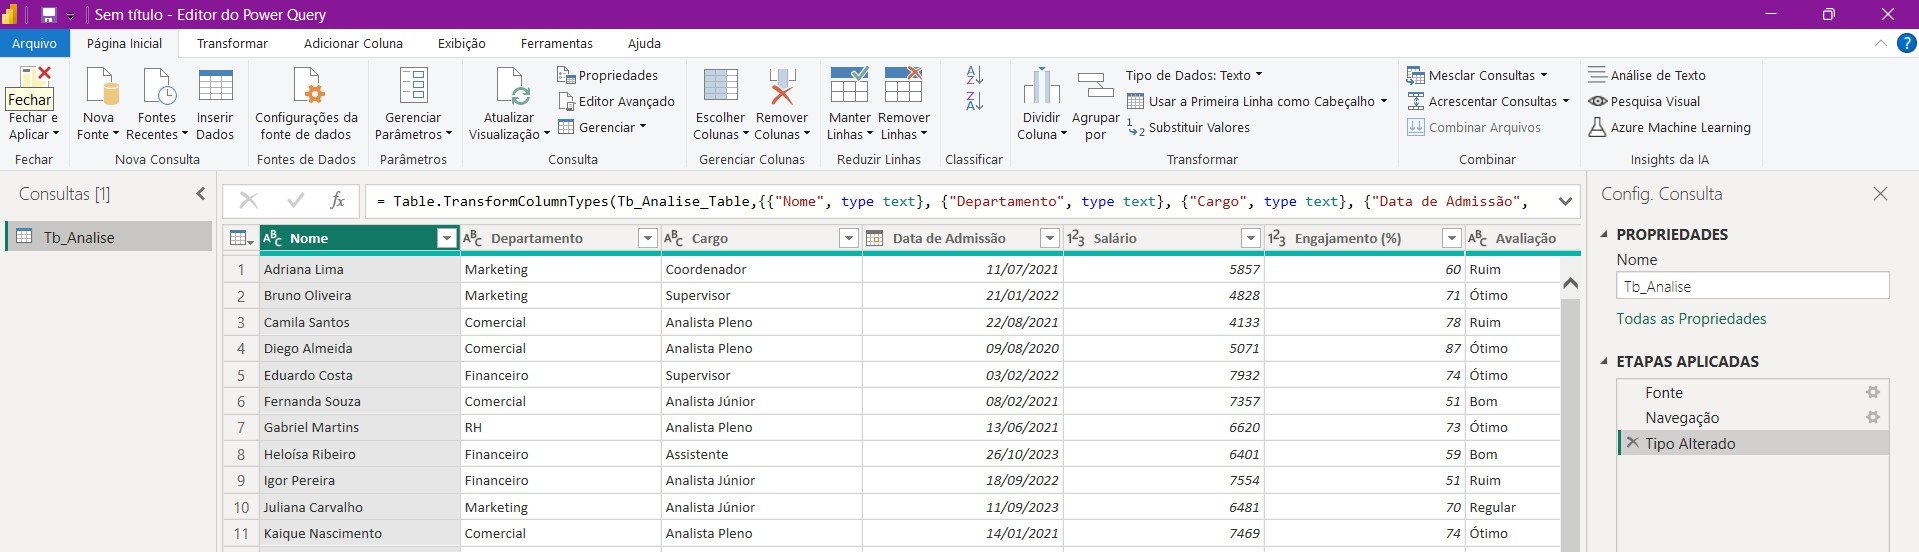This screenshot has height=552, width=1919.
Task: Open Salário column filter dropdown
Action: (1251, 238)
